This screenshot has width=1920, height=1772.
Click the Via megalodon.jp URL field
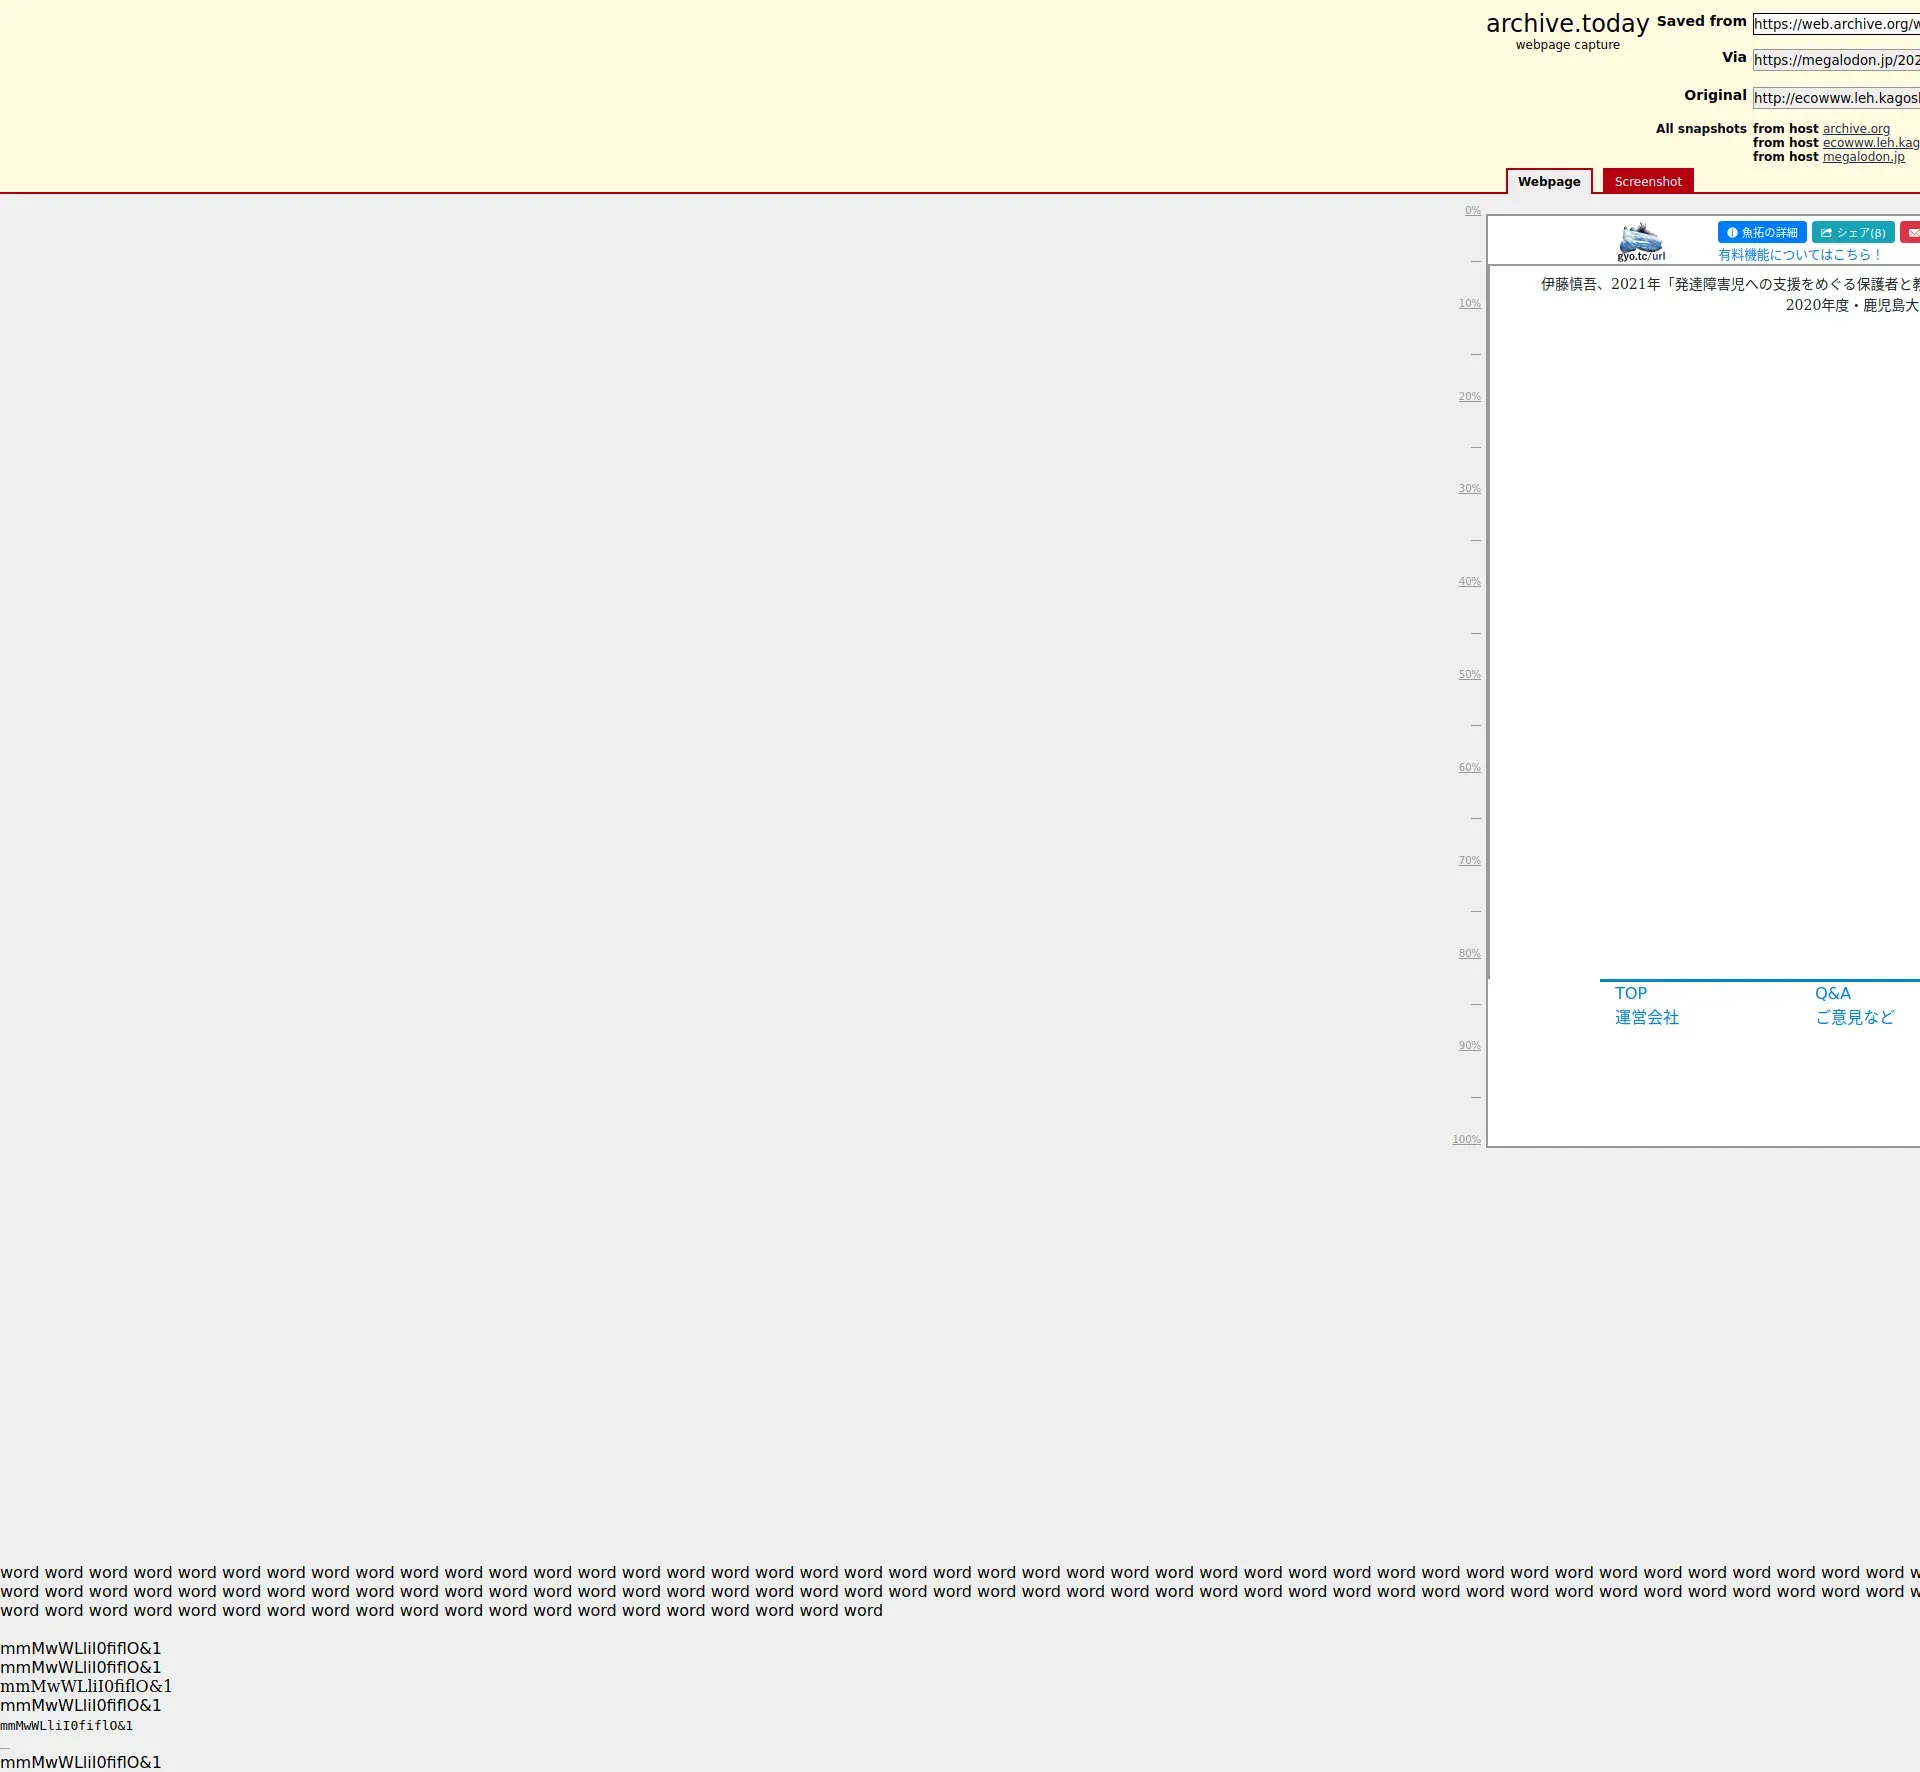[1836, 60]
